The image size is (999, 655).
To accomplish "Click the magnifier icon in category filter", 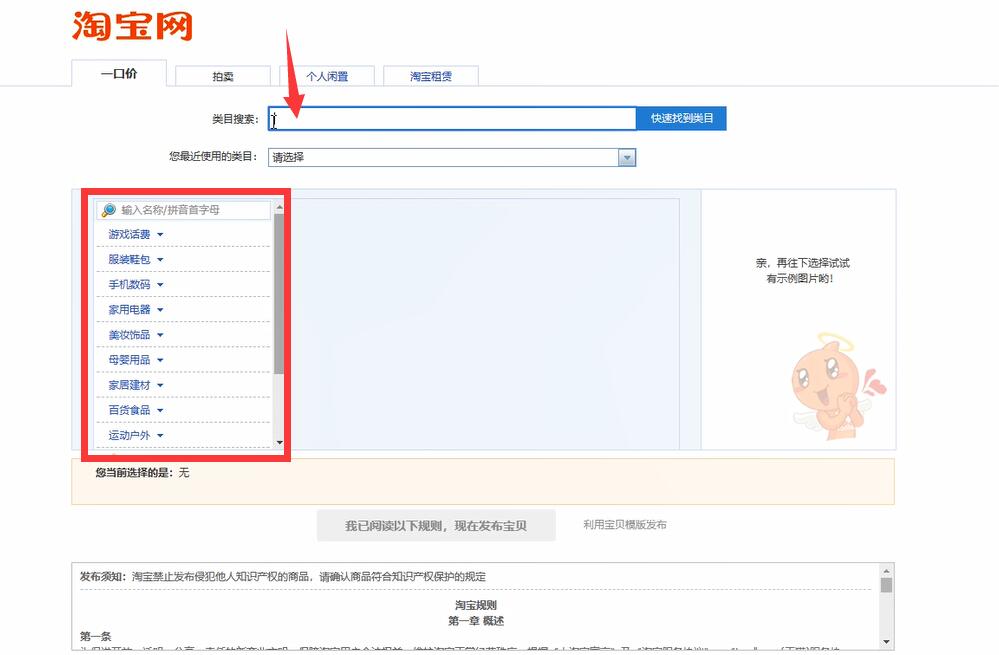I will (109, 210).
